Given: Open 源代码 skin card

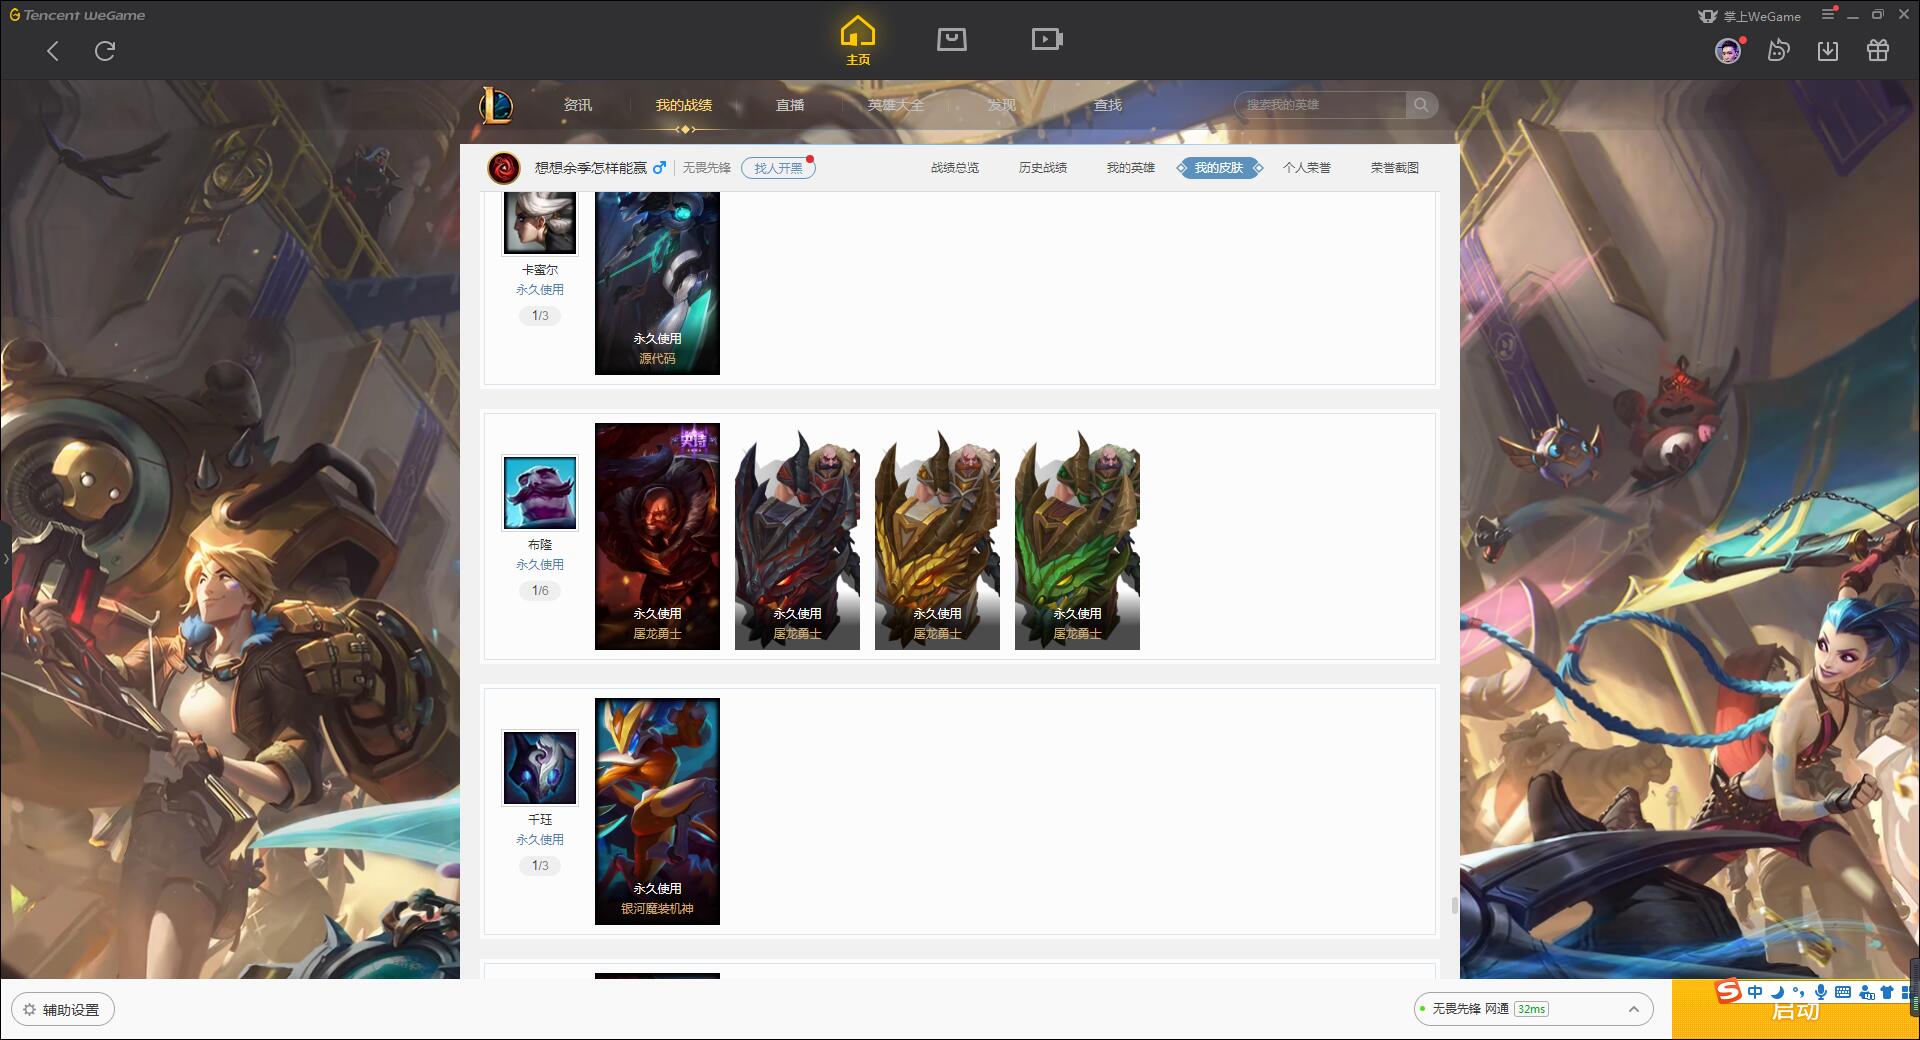Looking at the screenshot, I should click(657, 283).
